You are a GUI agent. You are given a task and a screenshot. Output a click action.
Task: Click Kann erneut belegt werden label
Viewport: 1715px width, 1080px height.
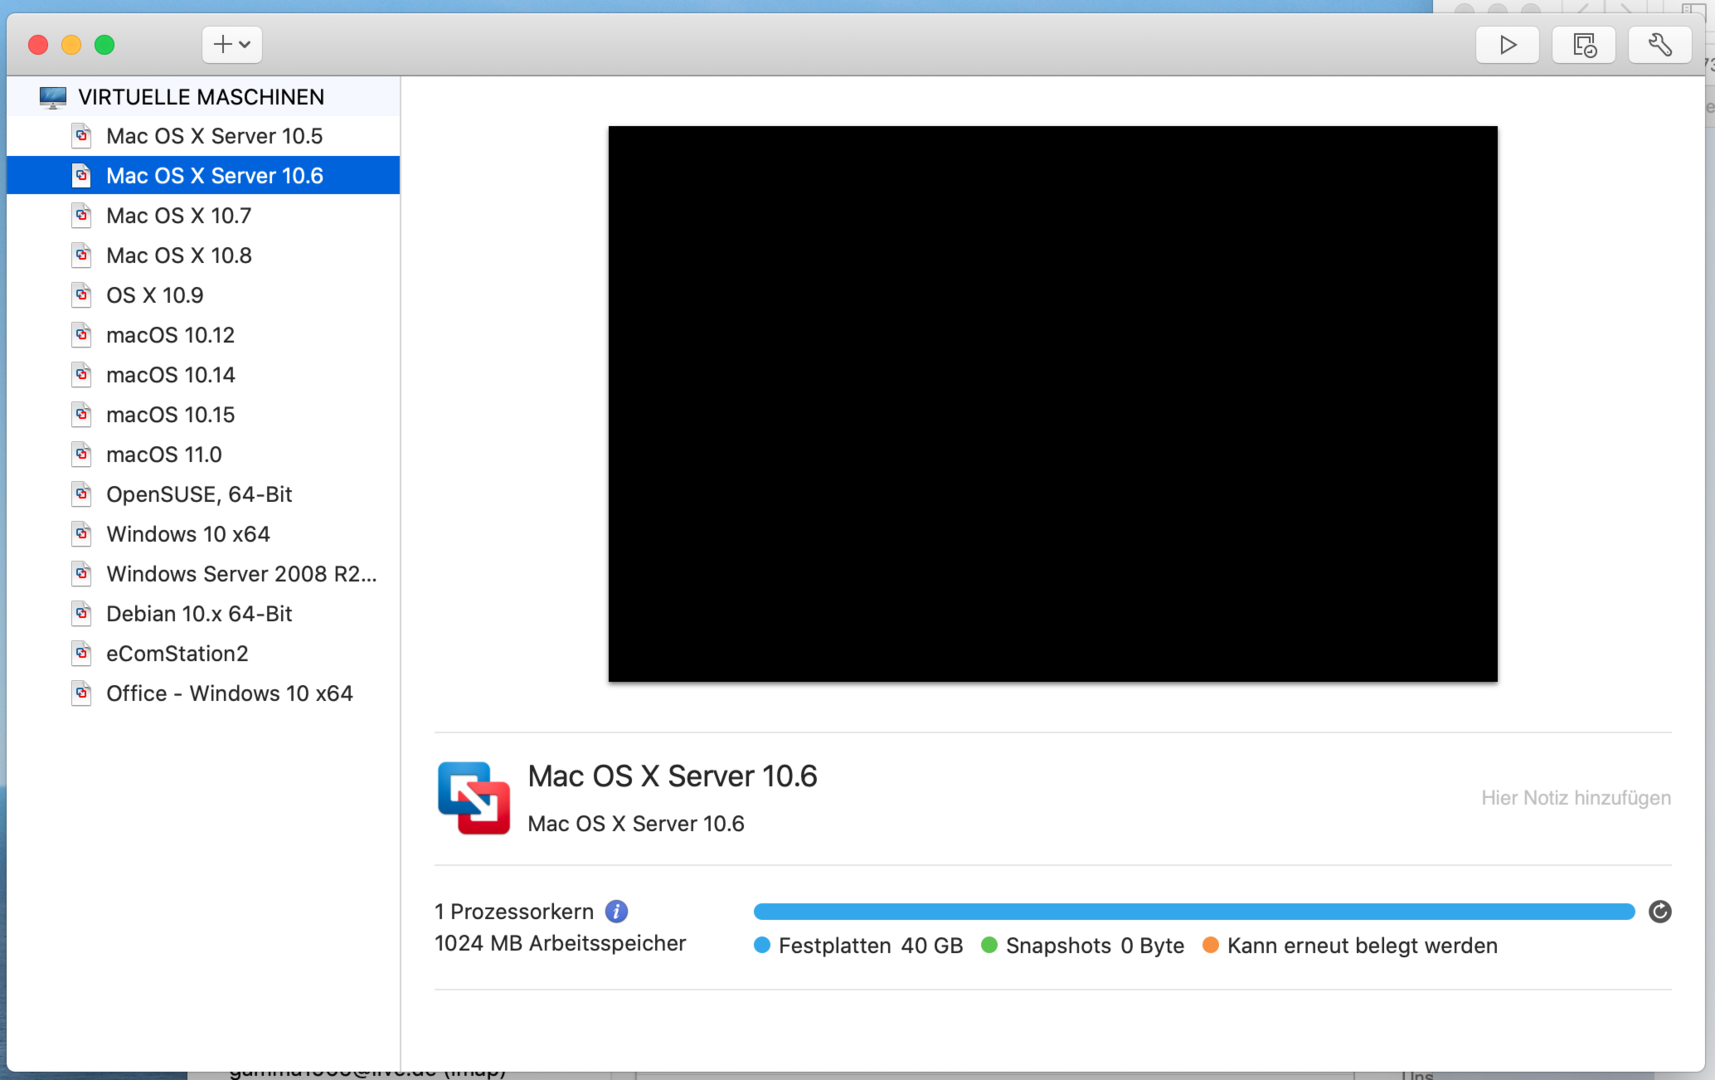point(1362,945)
